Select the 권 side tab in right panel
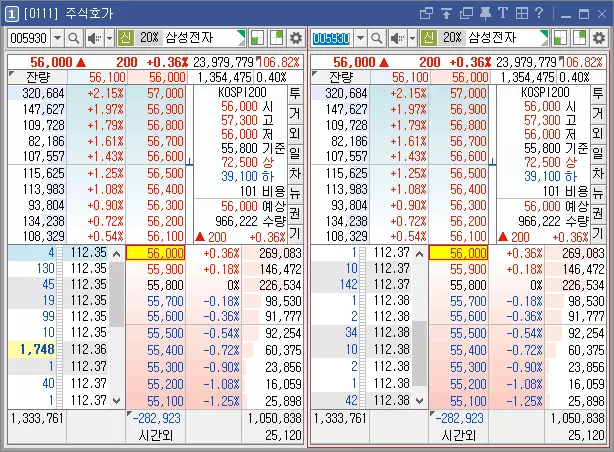The image size is (614, 452). (x=598, y=213)
